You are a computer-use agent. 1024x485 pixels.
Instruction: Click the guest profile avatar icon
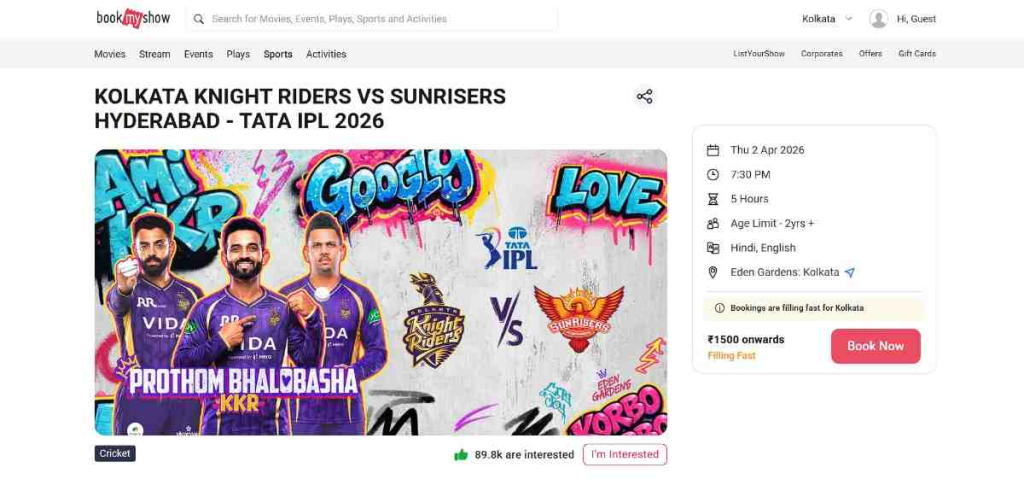tap(878, 19)
